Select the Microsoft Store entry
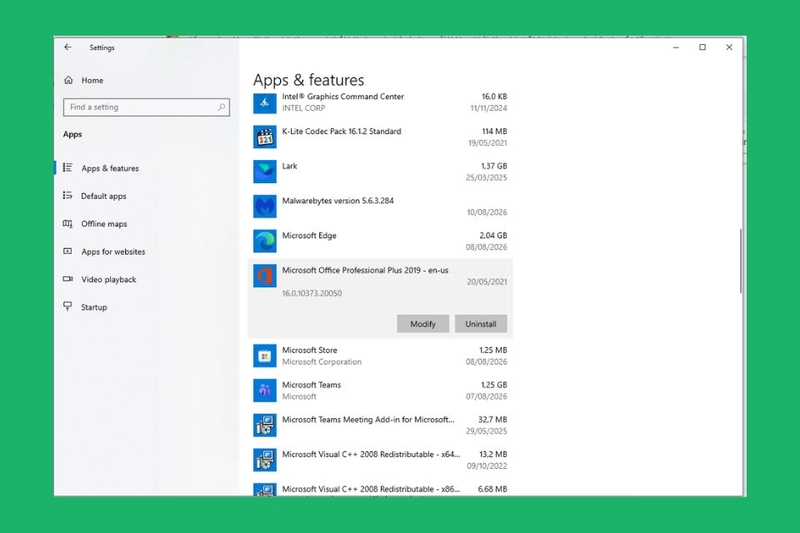This screenshot has width=800, height=533. (x=380, y=356)
